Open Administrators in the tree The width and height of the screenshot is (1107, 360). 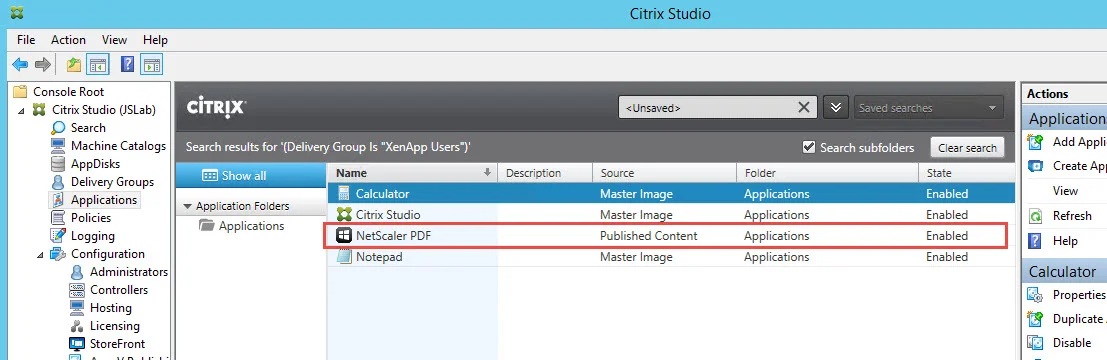click(128, 272)
